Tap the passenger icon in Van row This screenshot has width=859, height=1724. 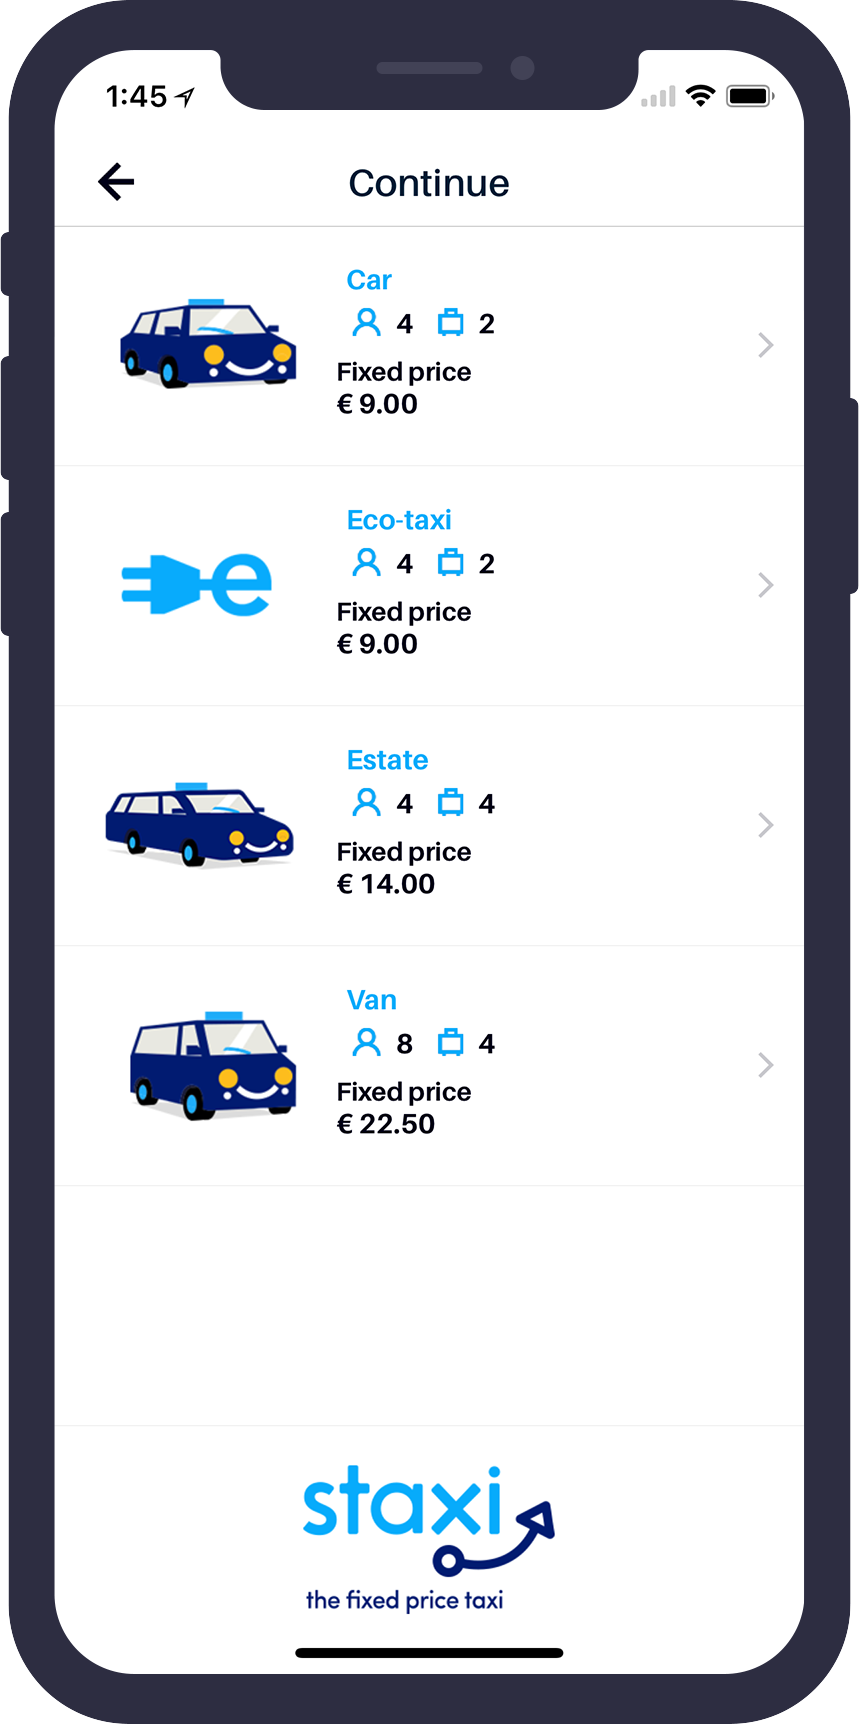pyautogui.click(x=367, y=1043)
